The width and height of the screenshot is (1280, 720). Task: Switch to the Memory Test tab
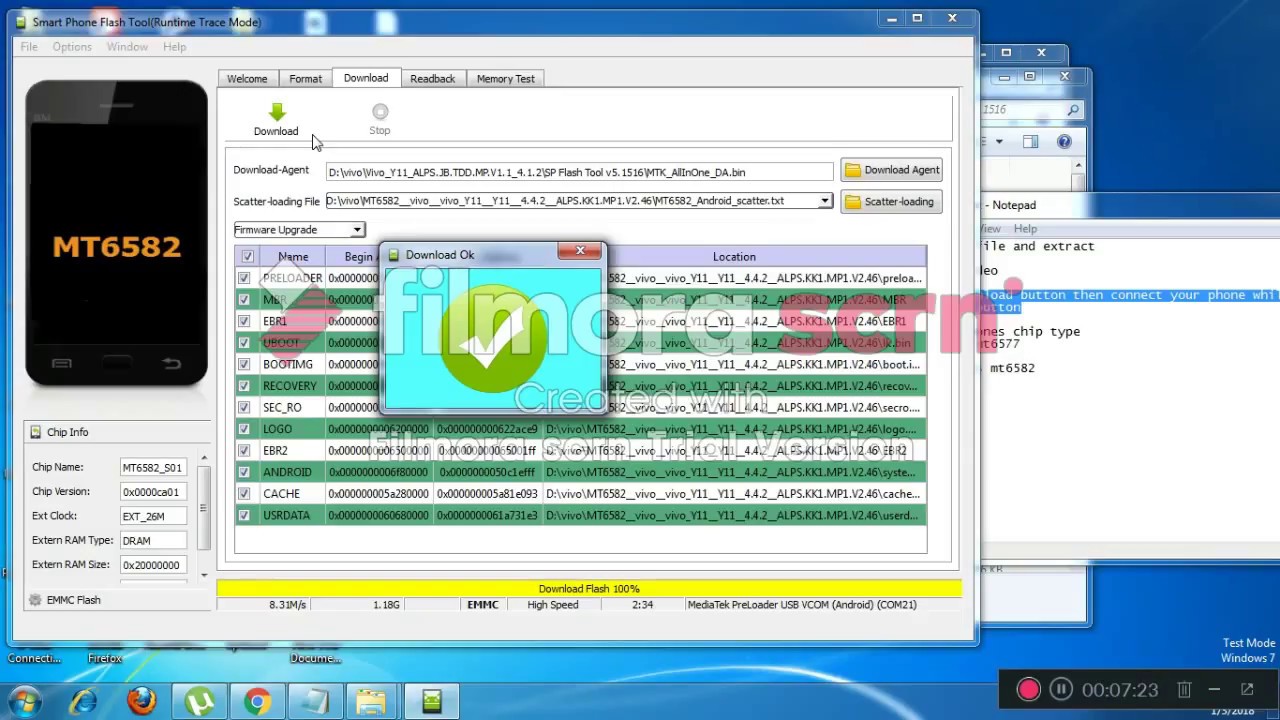[506, 79]
